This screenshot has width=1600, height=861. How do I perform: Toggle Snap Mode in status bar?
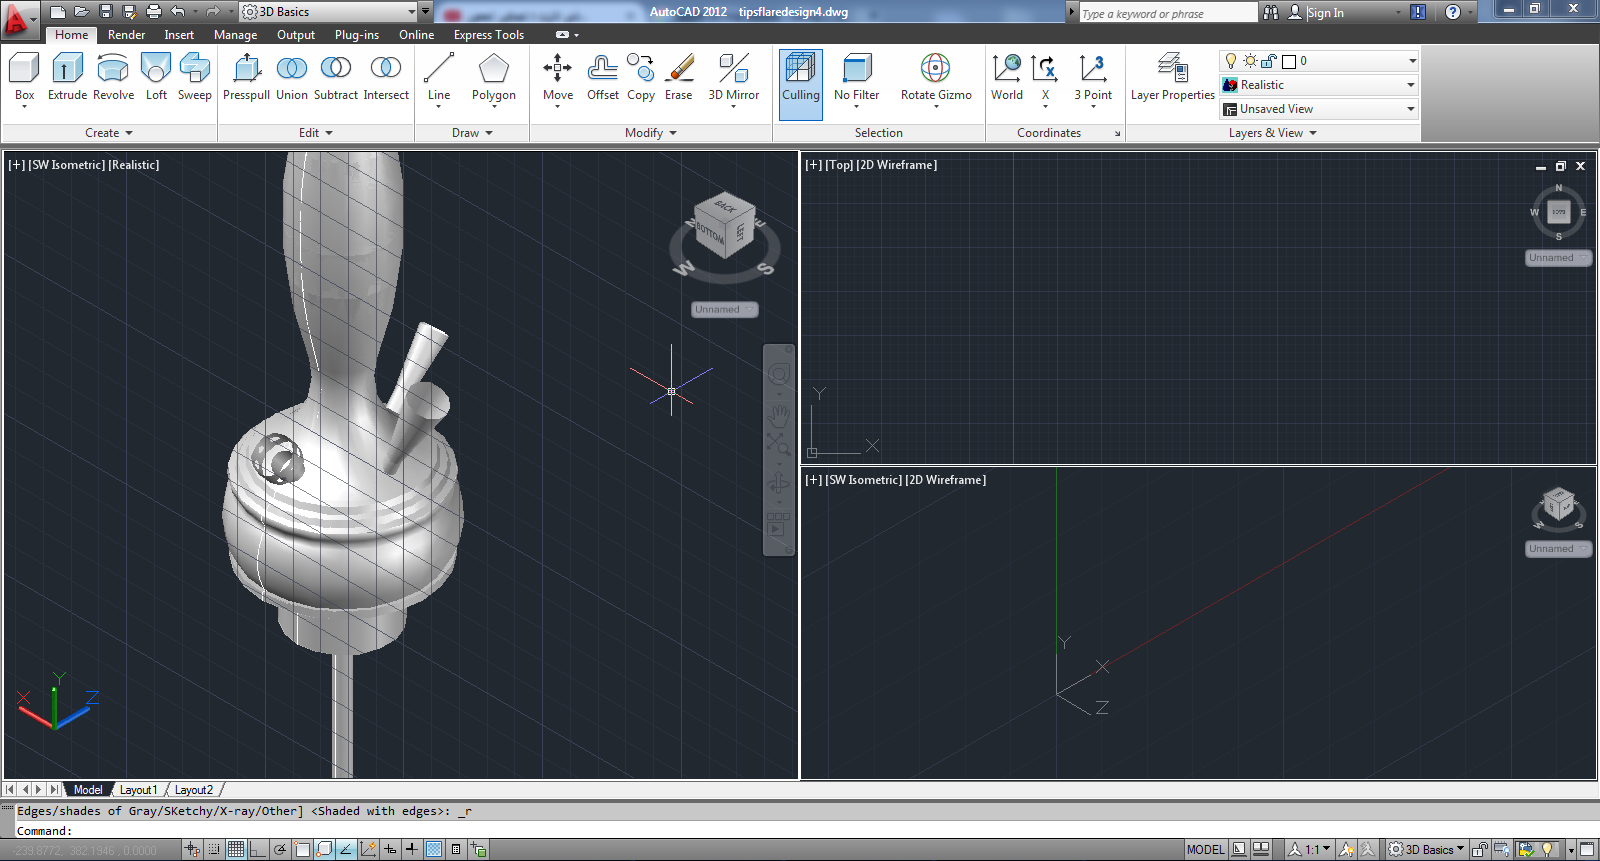[213, 849]
